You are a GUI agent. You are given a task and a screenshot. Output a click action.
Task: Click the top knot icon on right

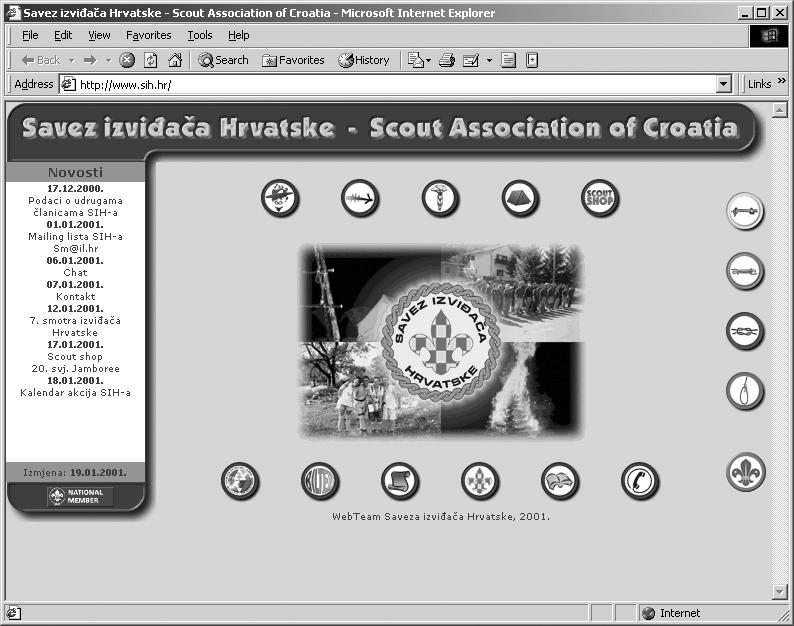[745, 211]
